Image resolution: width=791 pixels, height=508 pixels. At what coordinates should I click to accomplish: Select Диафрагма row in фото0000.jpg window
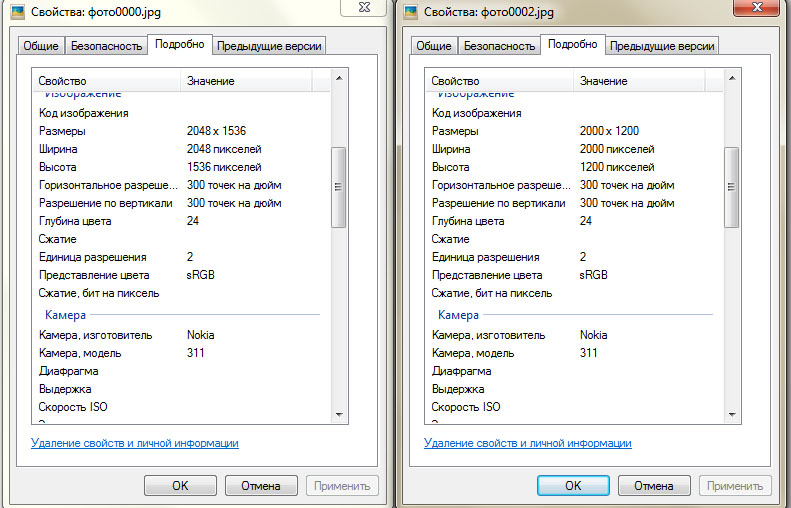click(182, 371)
